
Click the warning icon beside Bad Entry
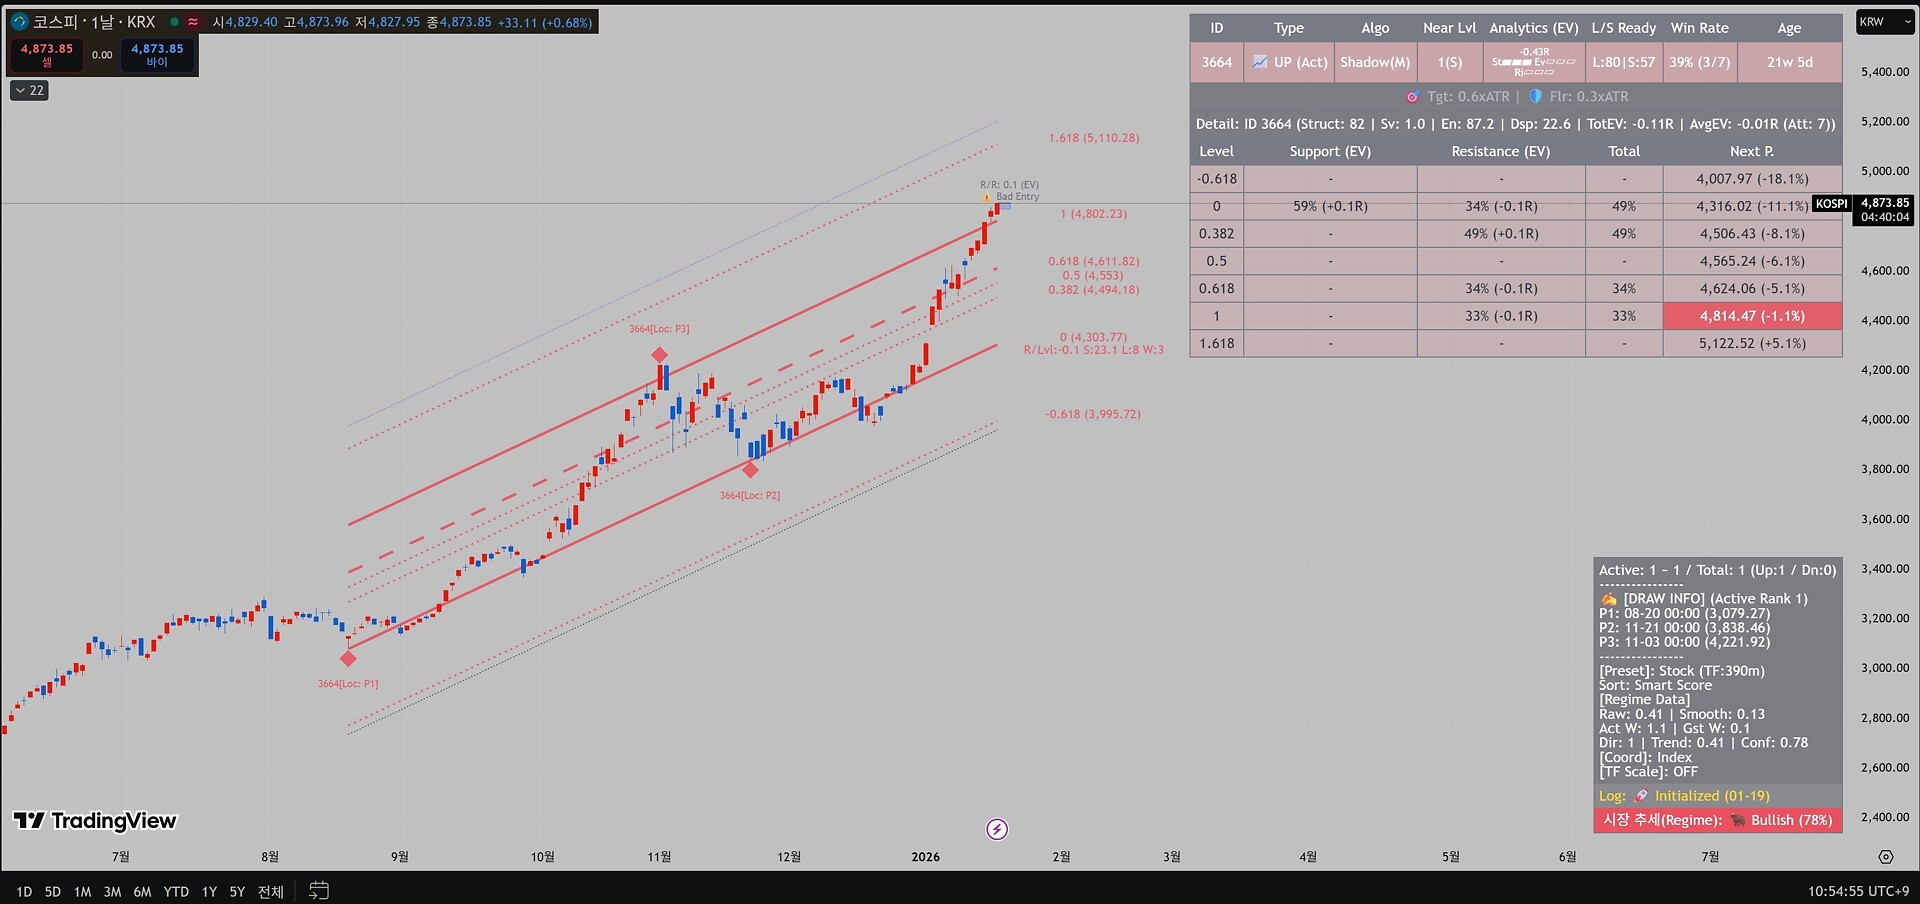tap(987, 197)
